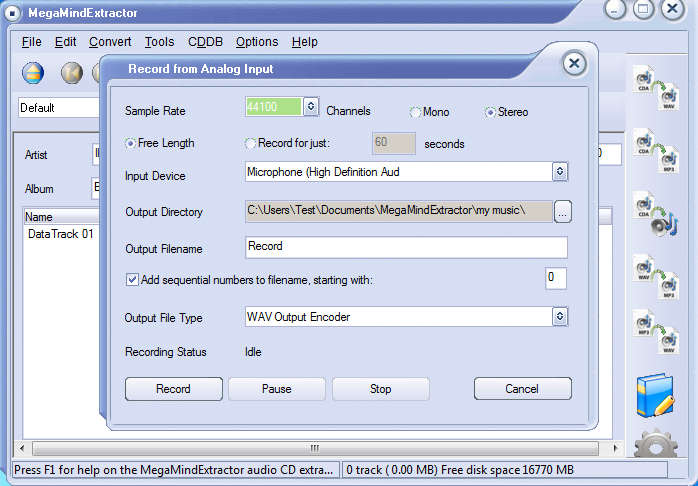This screenshot has height=486, width=698.
Task: Click the Output Directory path field
Action: [399, 211]
